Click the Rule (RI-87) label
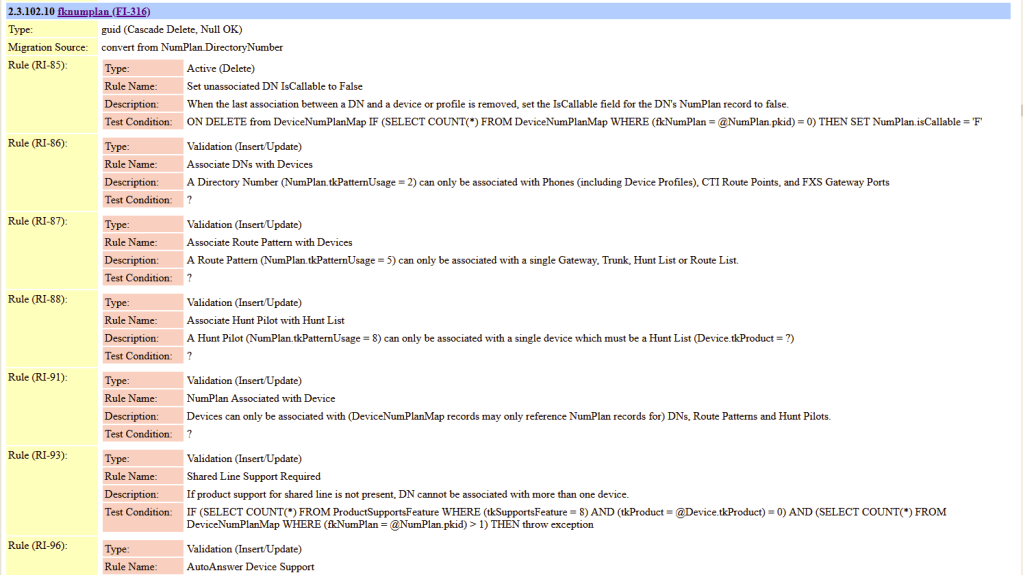 38,222
